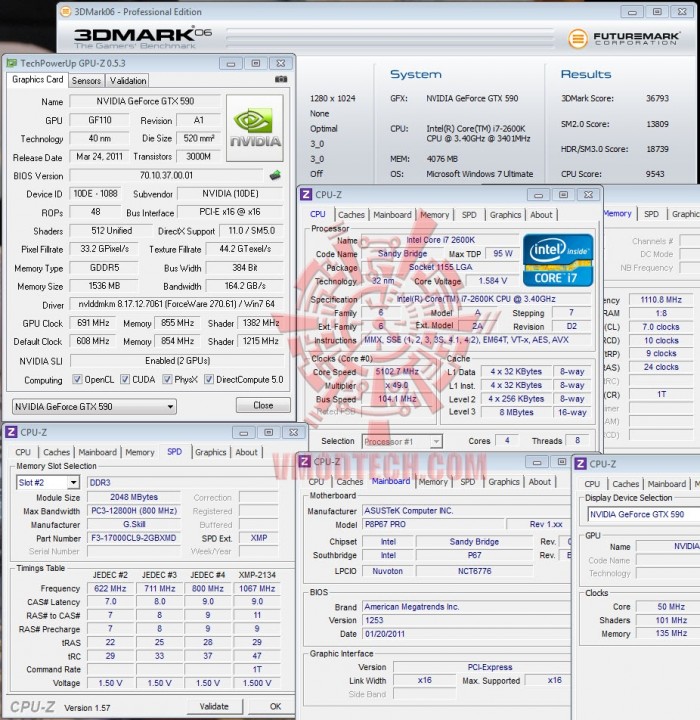The height and width of the screenshot is (720, 700).
Task: Minimize the GPU-Z window
Action: pos(231,63)
